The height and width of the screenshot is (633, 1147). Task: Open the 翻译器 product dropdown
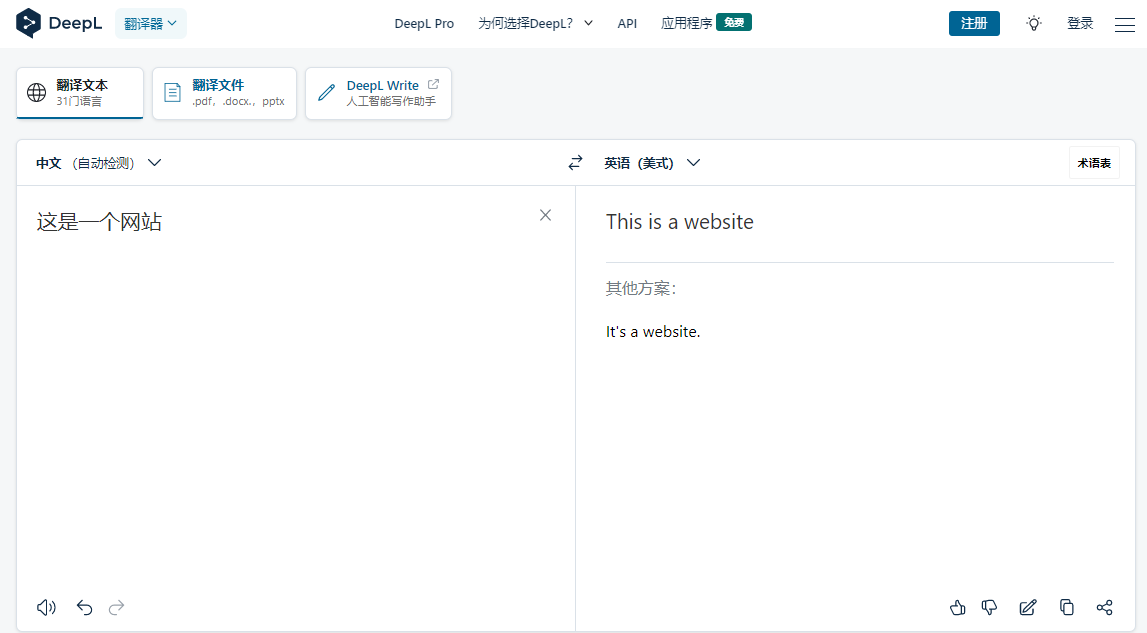(151, 23)
